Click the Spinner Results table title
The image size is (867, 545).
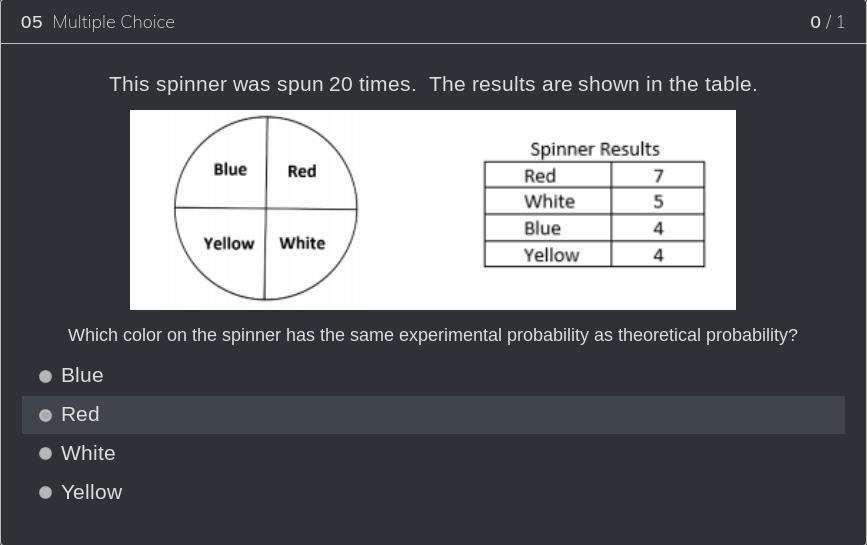(x=594, y=149)
